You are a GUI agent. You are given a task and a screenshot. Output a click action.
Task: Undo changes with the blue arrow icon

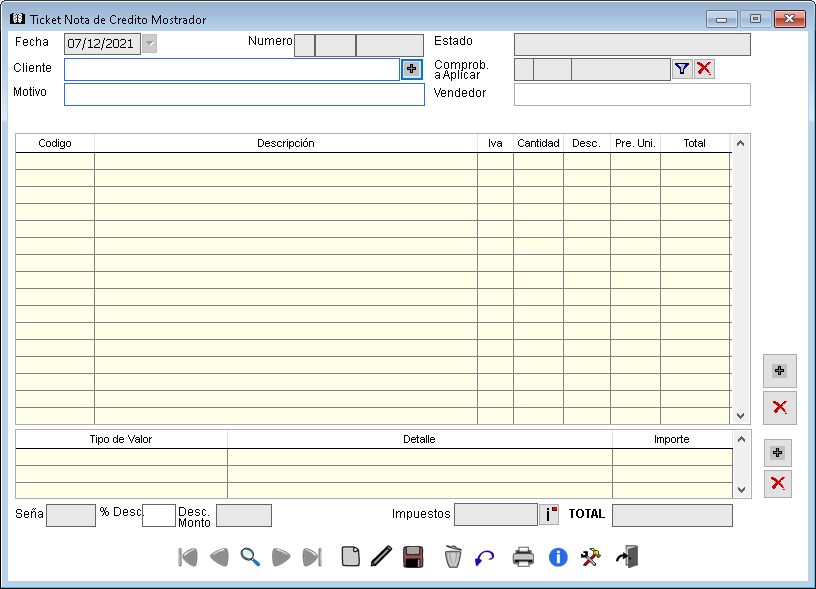click(x=485, y=557)
